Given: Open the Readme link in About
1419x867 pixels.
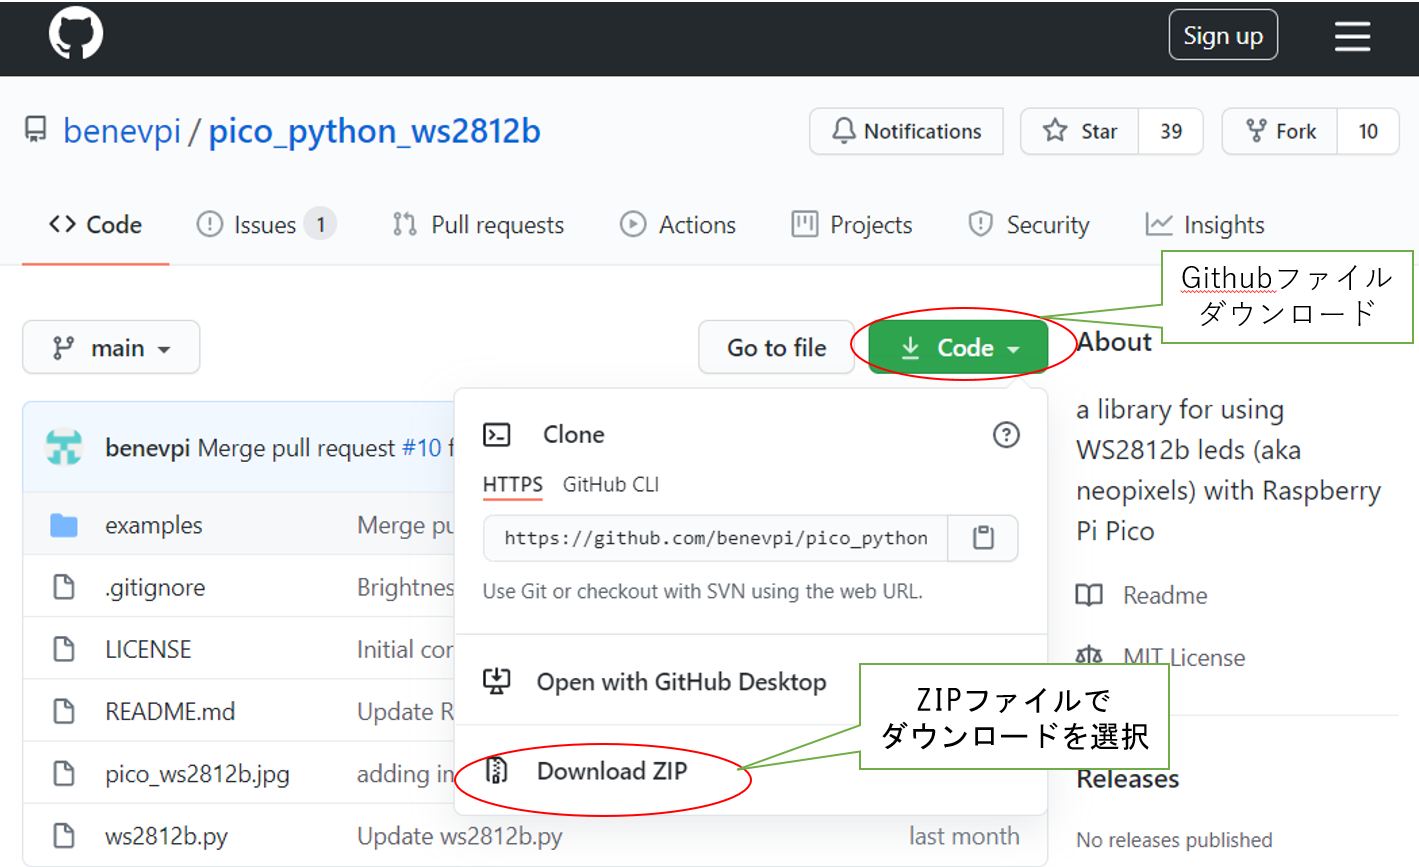Looking at the screenshot, I should [1165, 596].
